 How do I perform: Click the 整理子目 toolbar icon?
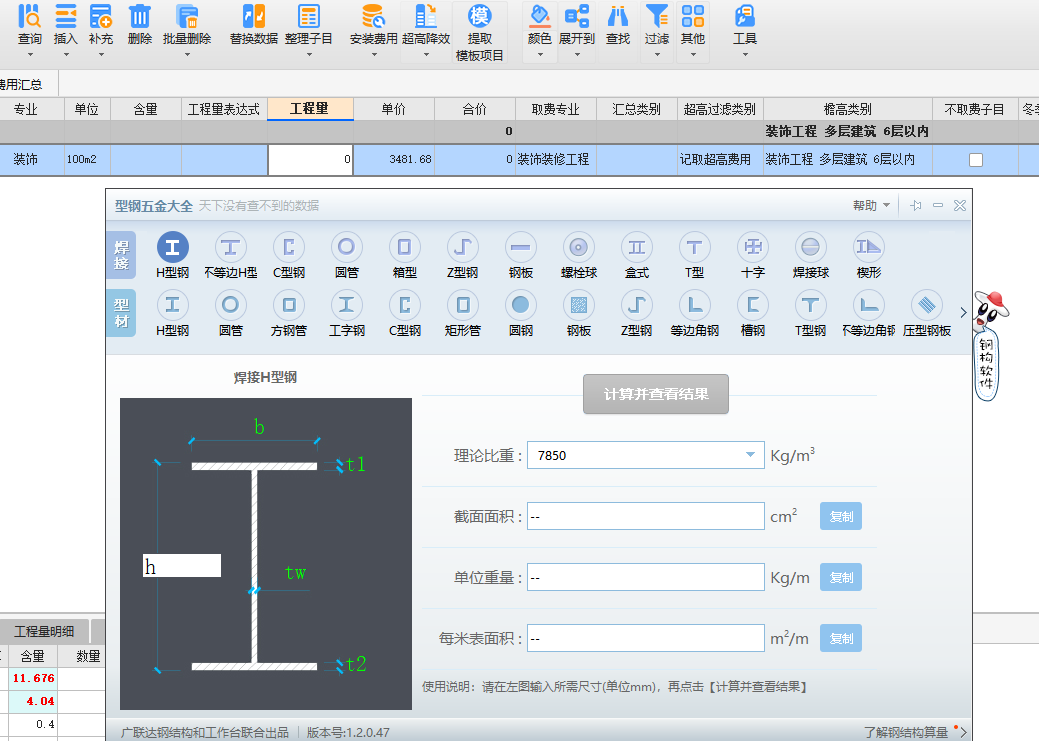tap(309, 16)
